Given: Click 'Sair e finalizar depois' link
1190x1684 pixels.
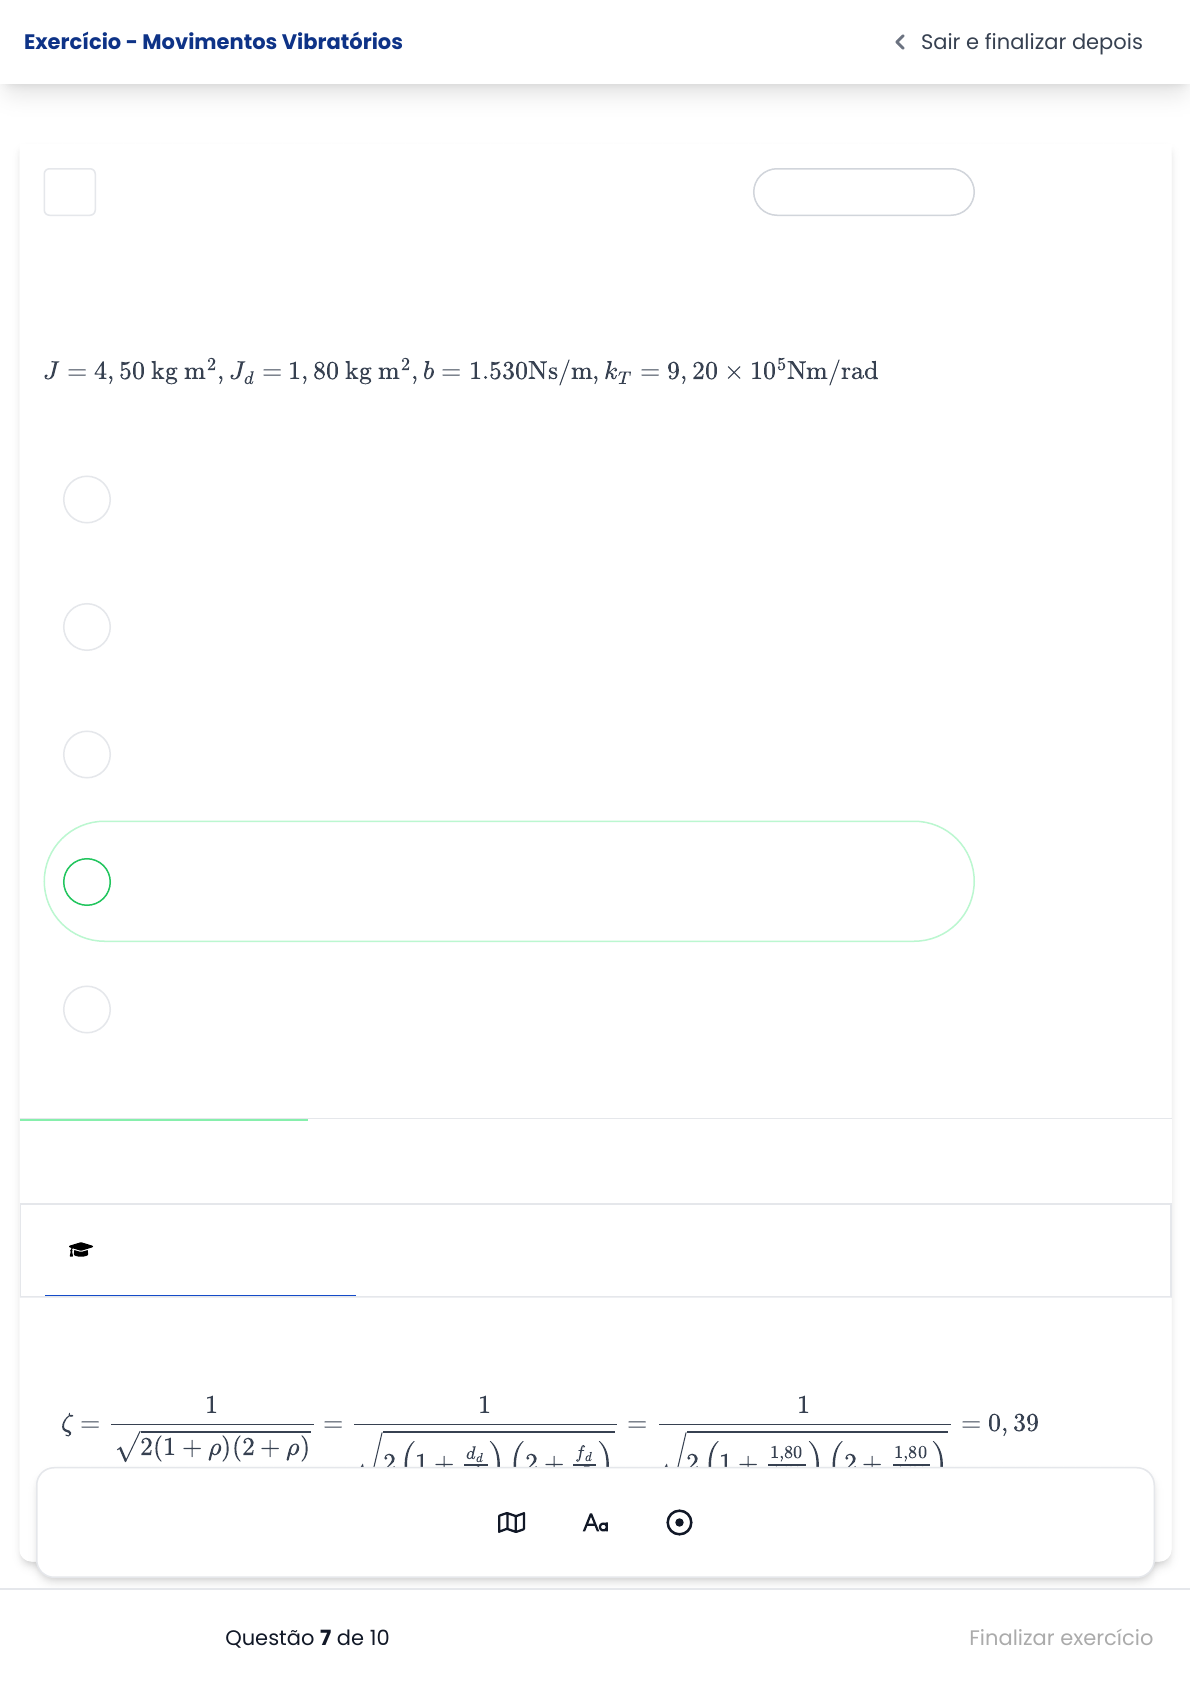Looking at the screenshot, I should coord(1031,42).
